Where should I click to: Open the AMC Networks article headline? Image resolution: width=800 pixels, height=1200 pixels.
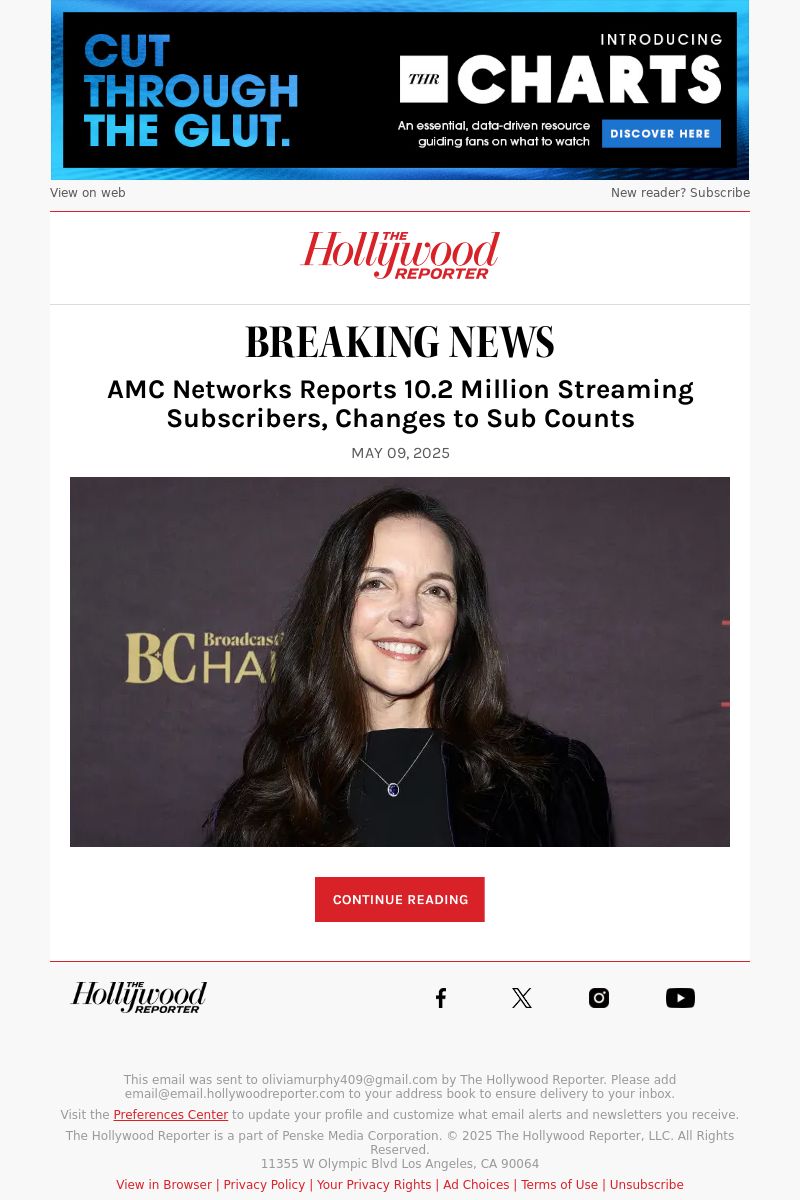(400, 404)
